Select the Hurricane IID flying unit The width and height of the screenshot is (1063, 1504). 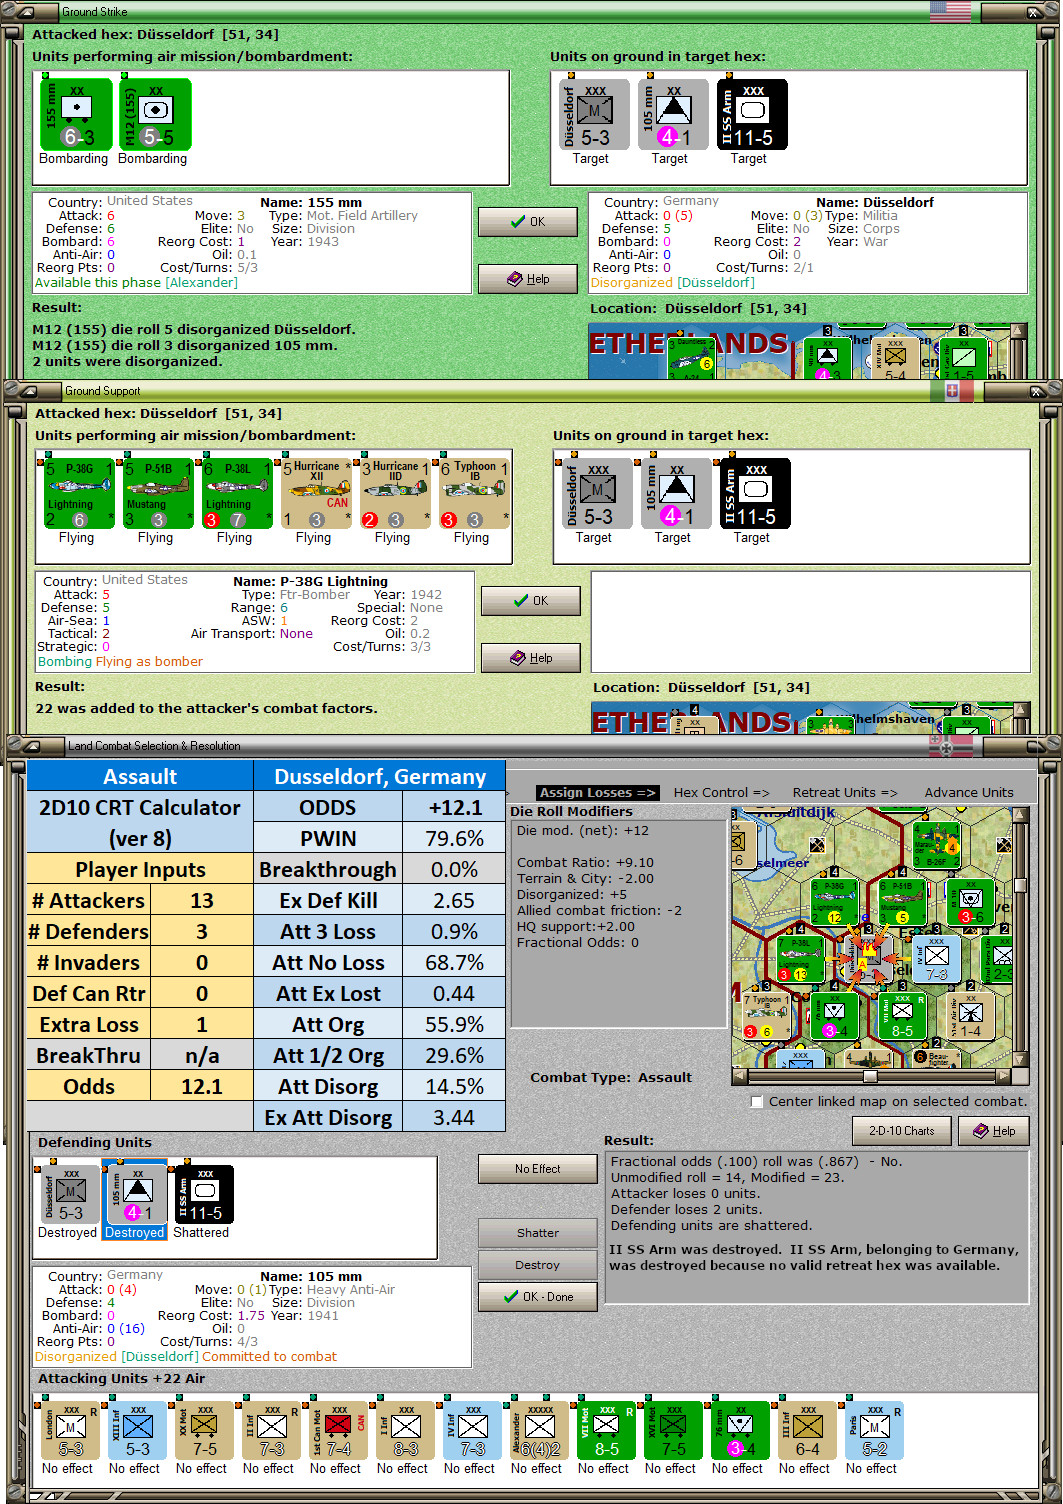[x=395, y=494]
